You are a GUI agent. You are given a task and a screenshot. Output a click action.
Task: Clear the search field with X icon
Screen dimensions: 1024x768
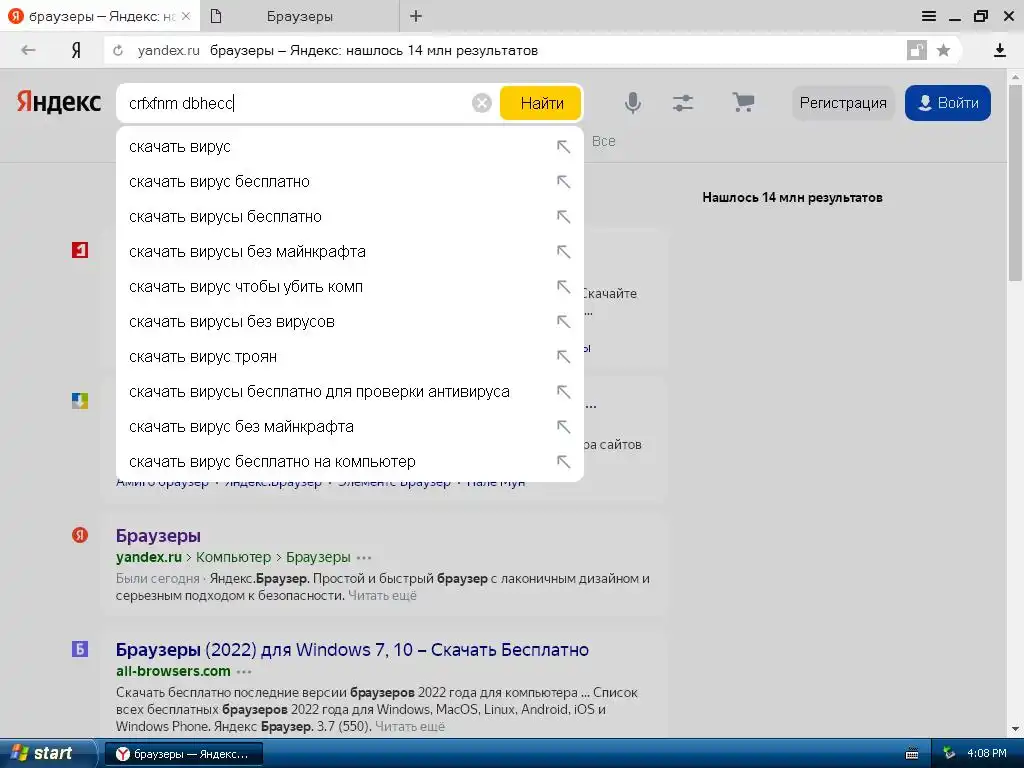pyautogui.click(x=481, y=103)
